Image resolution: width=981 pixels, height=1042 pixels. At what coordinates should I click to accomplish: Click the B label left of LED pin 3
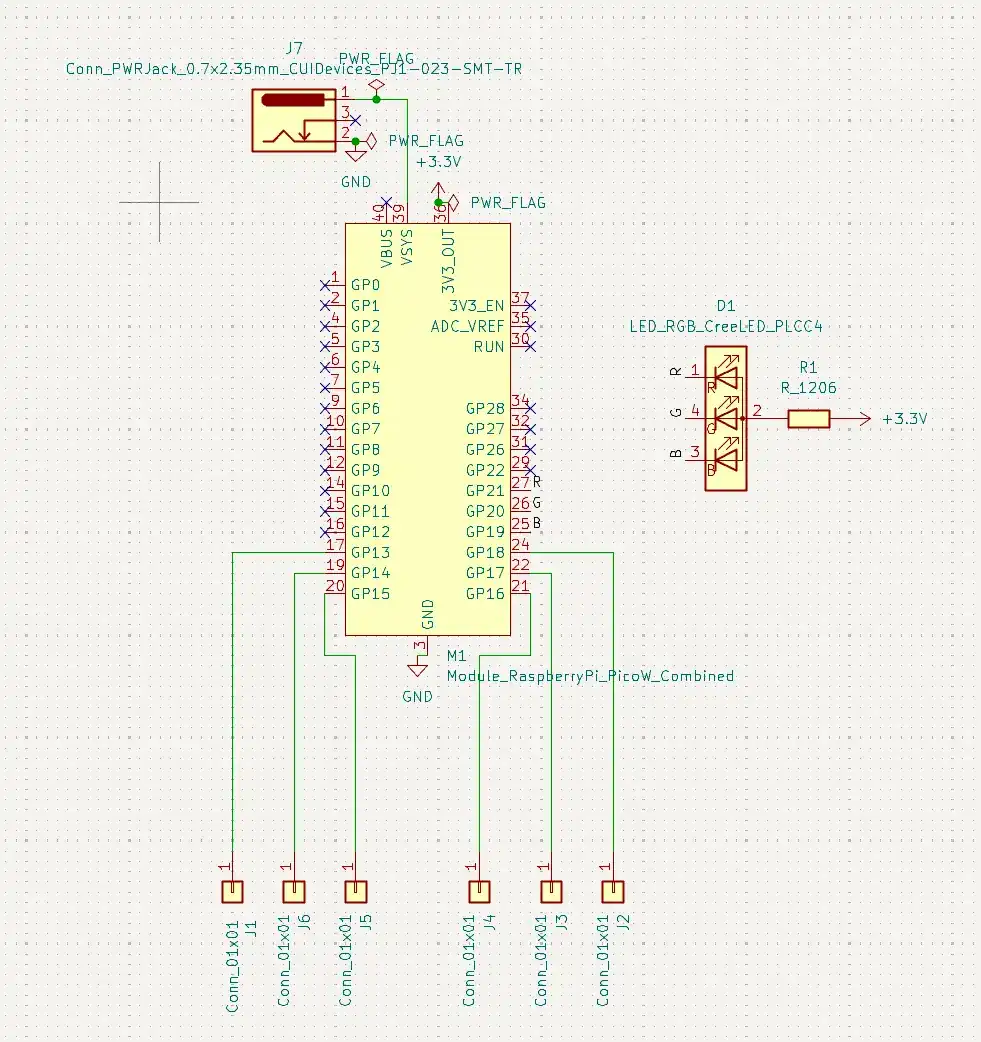(676, 454)
